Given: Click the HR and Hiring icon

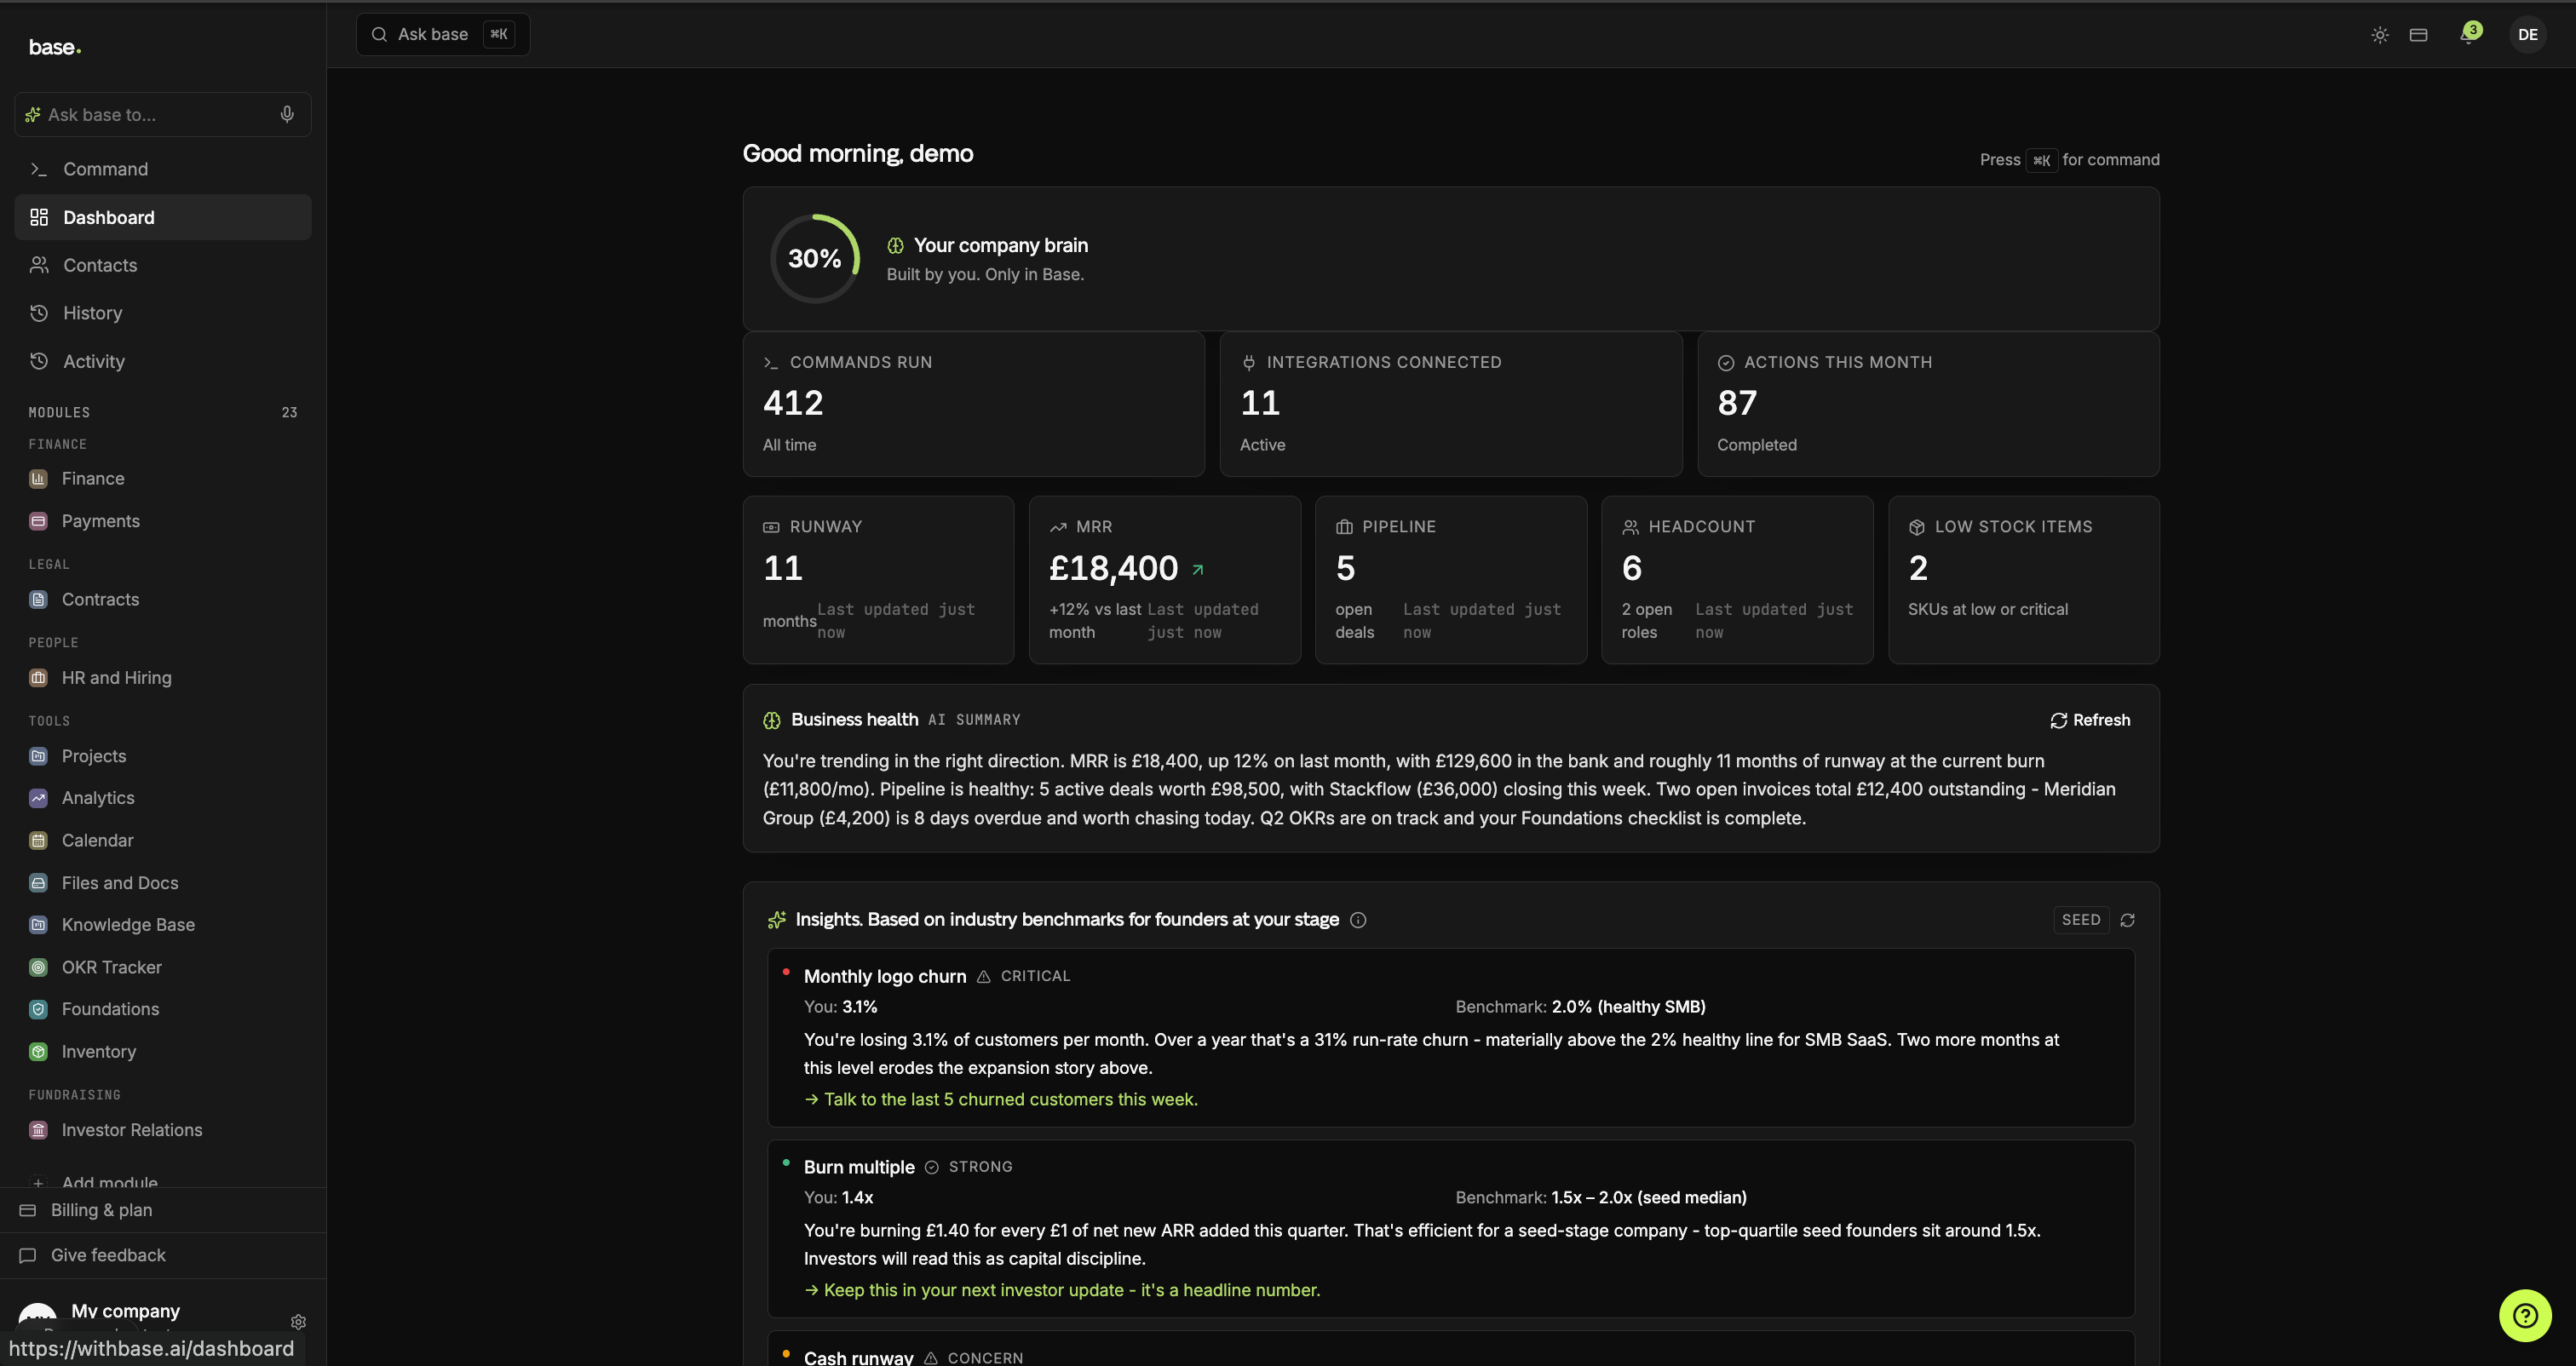Looking at the screenshot, I should (38, 677).
